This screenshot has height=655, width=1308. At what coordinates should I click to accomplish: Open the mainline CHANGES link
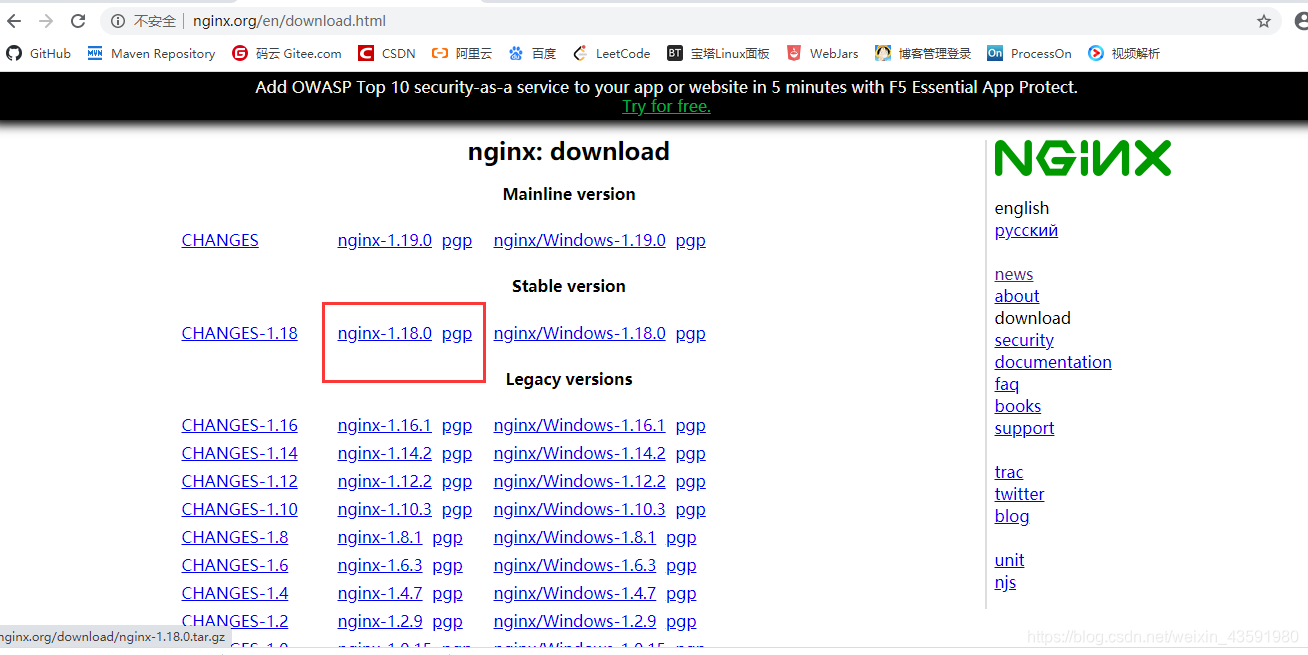pos(220,240)
